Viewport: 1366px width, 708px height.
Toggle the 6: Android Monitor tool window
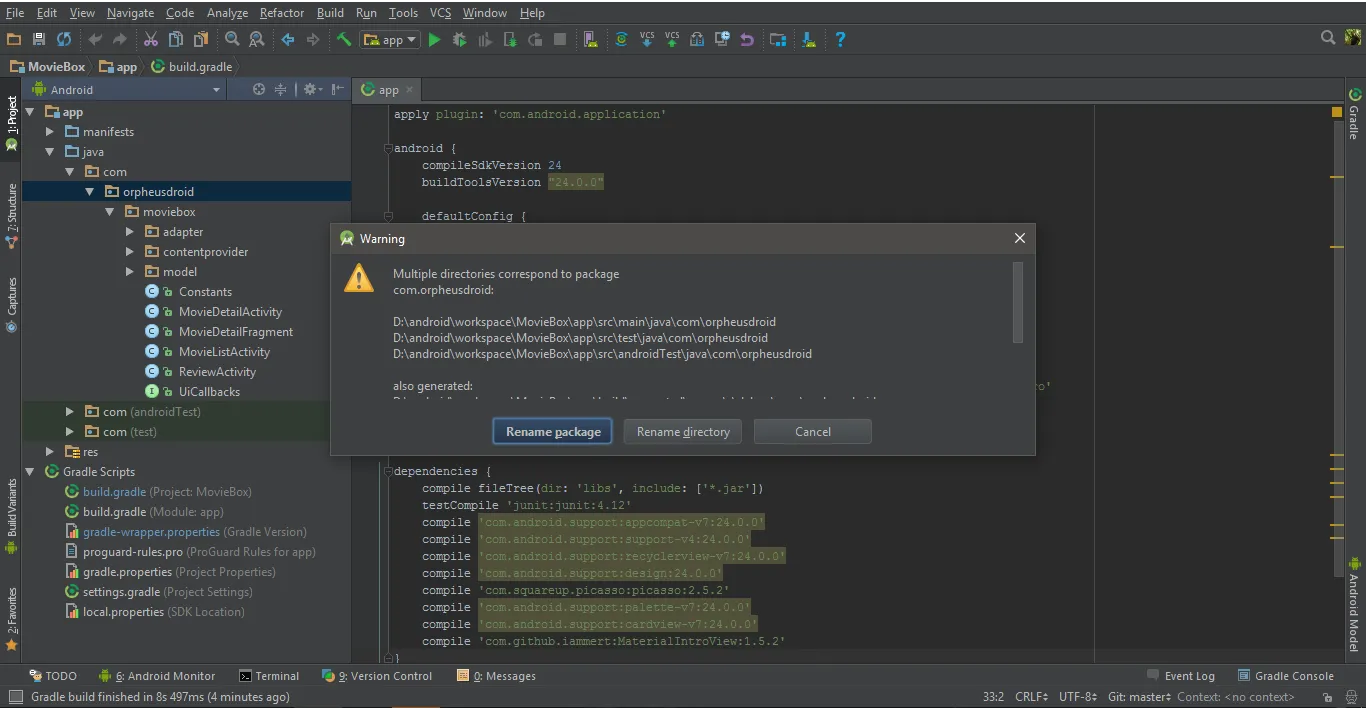pos(157,676)
